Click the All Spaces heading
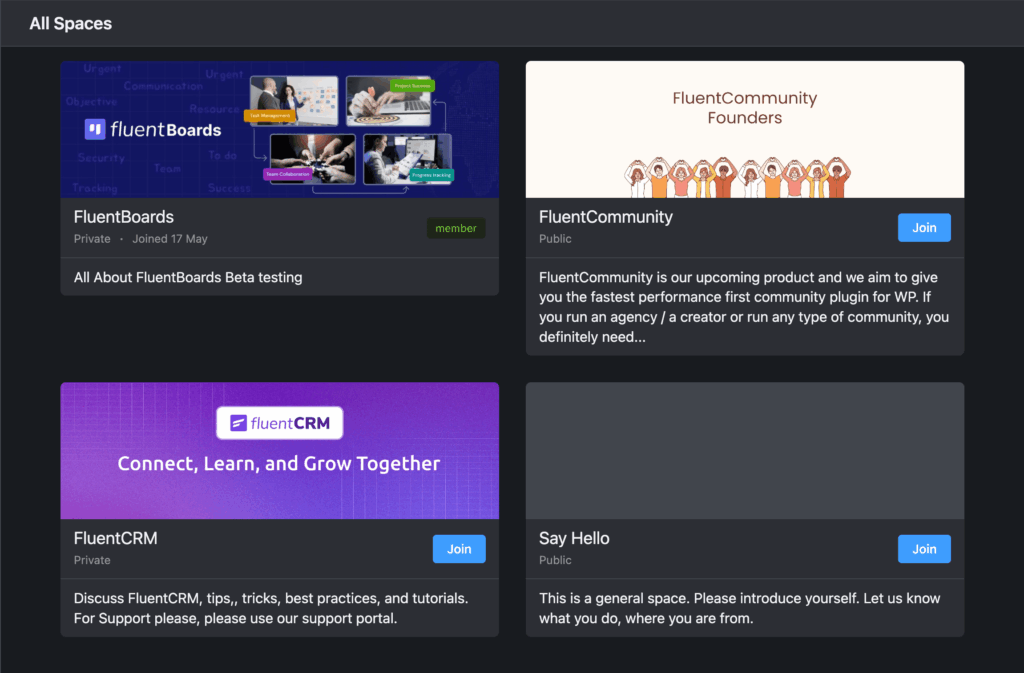The height and width of the screenshot is (673, 1024). pyautogui.click(x=71, y=23)
